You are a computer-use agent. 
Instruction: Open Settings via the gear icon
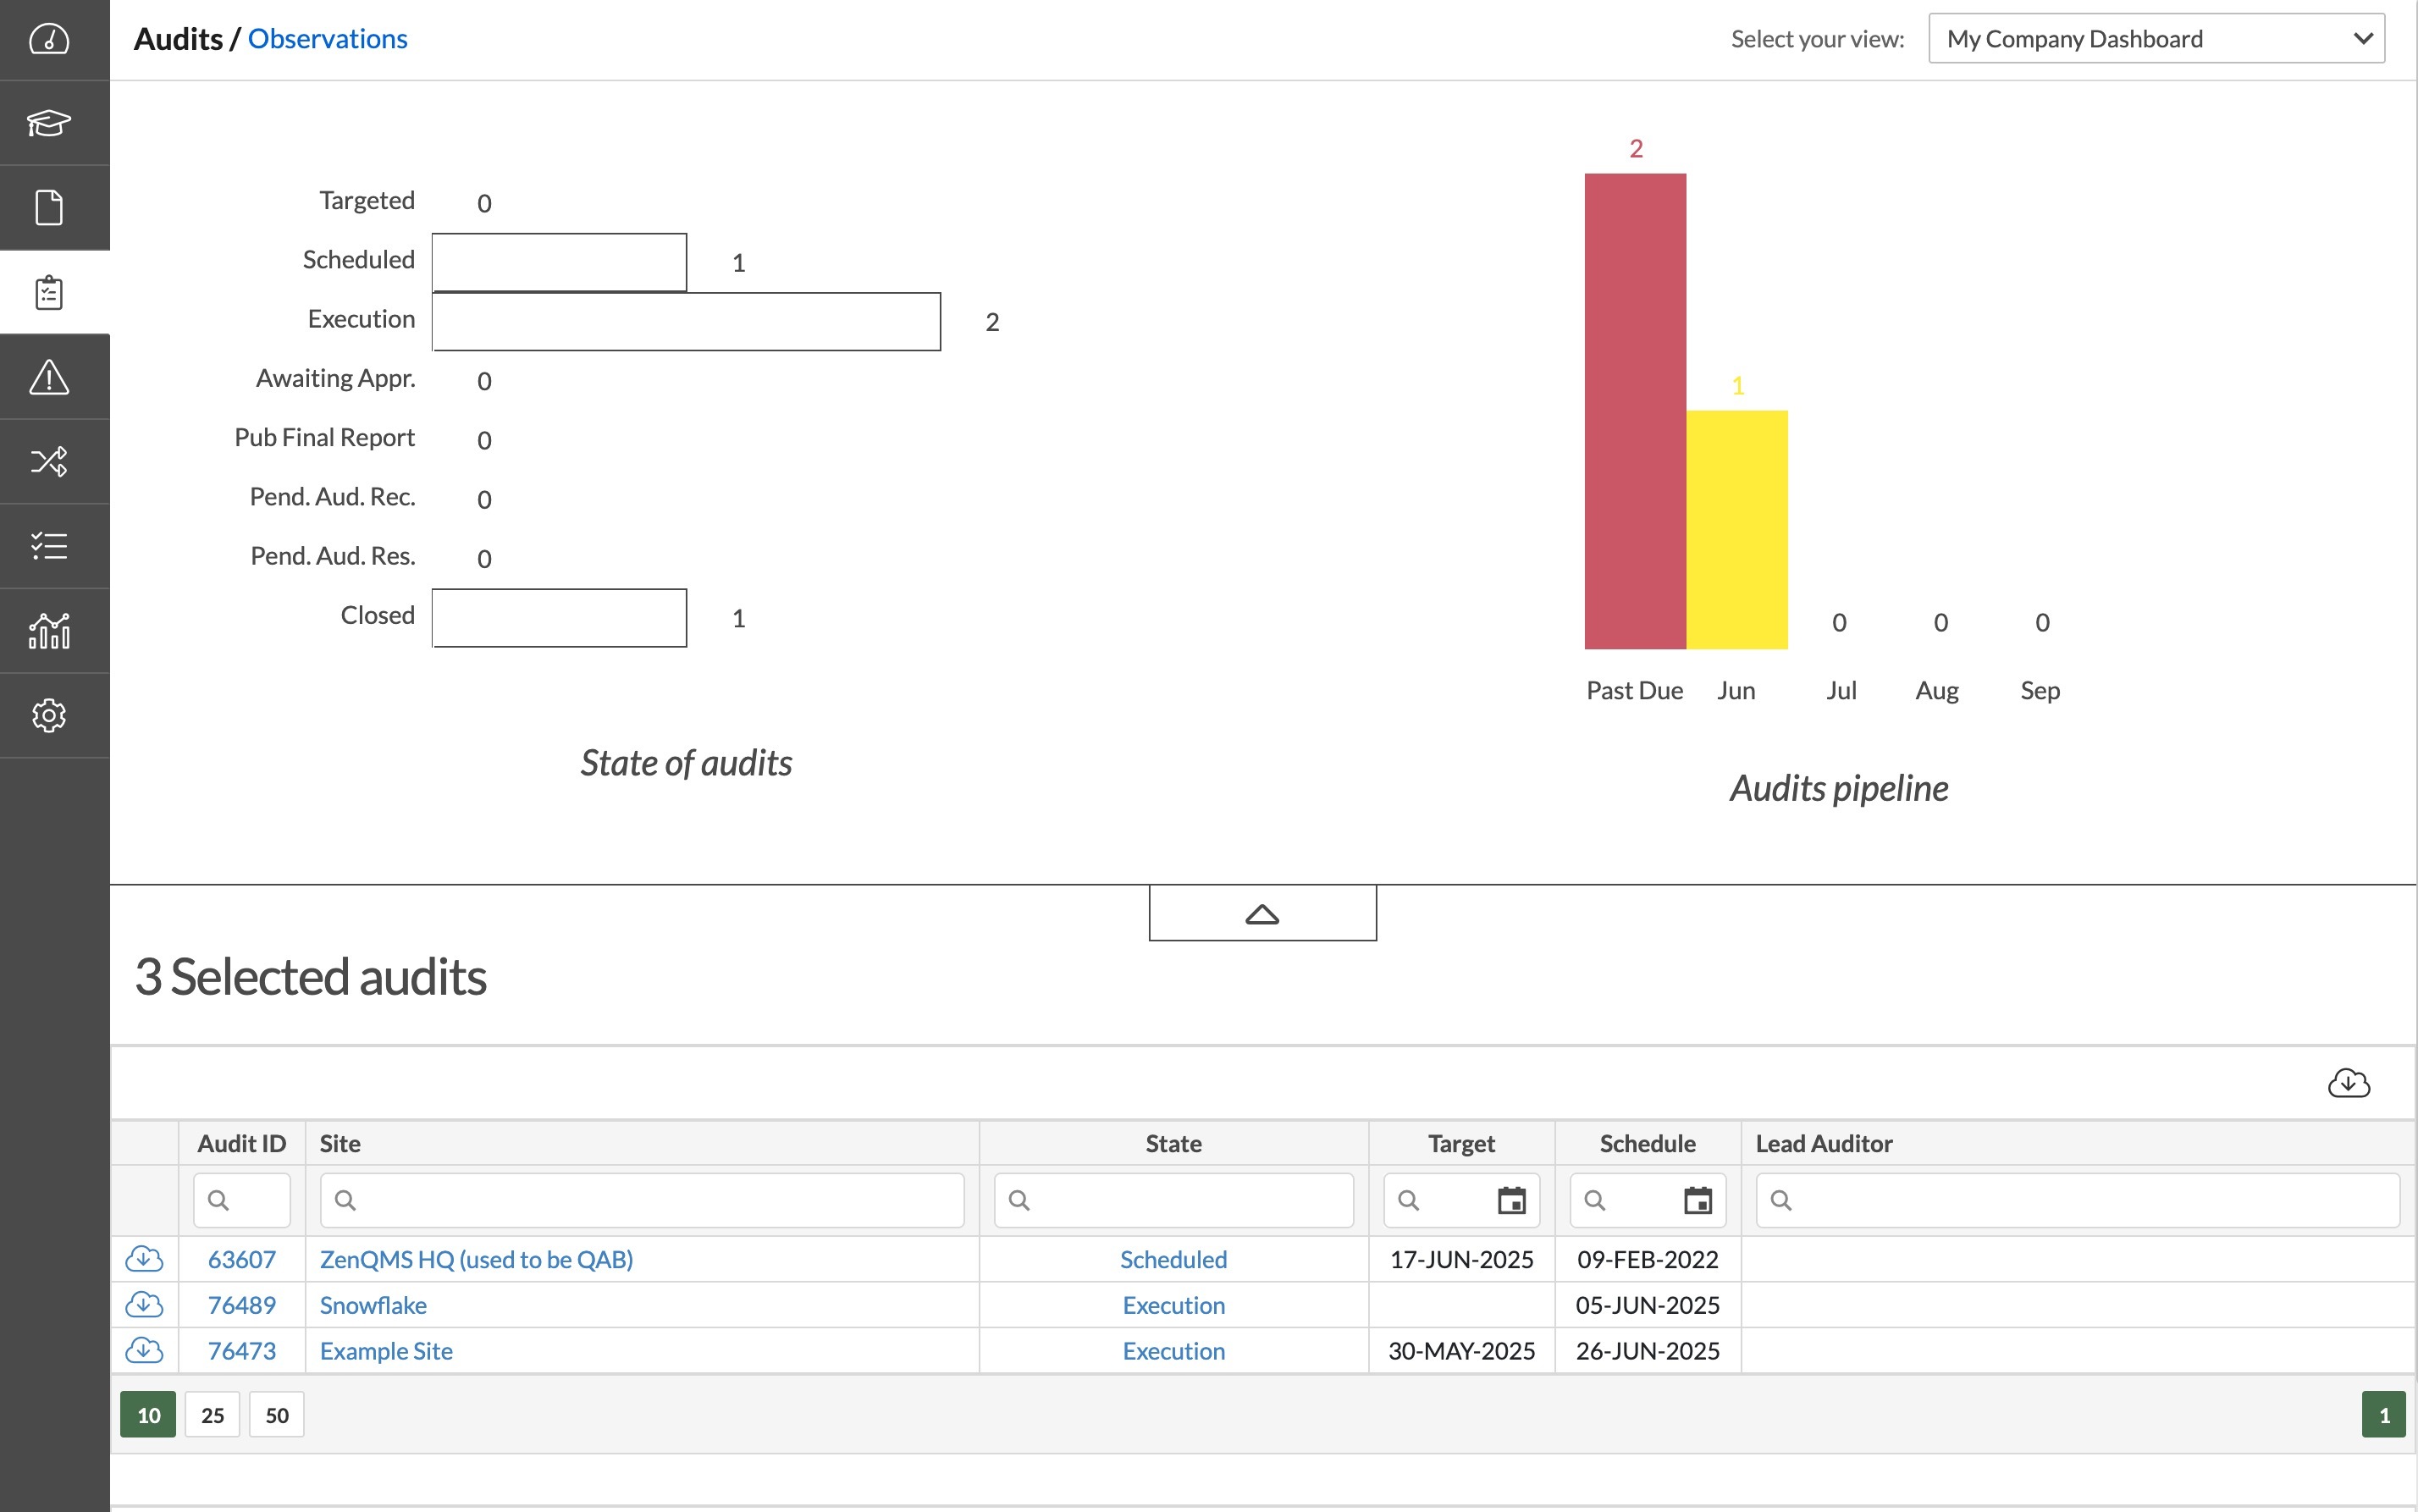point(49,715)
